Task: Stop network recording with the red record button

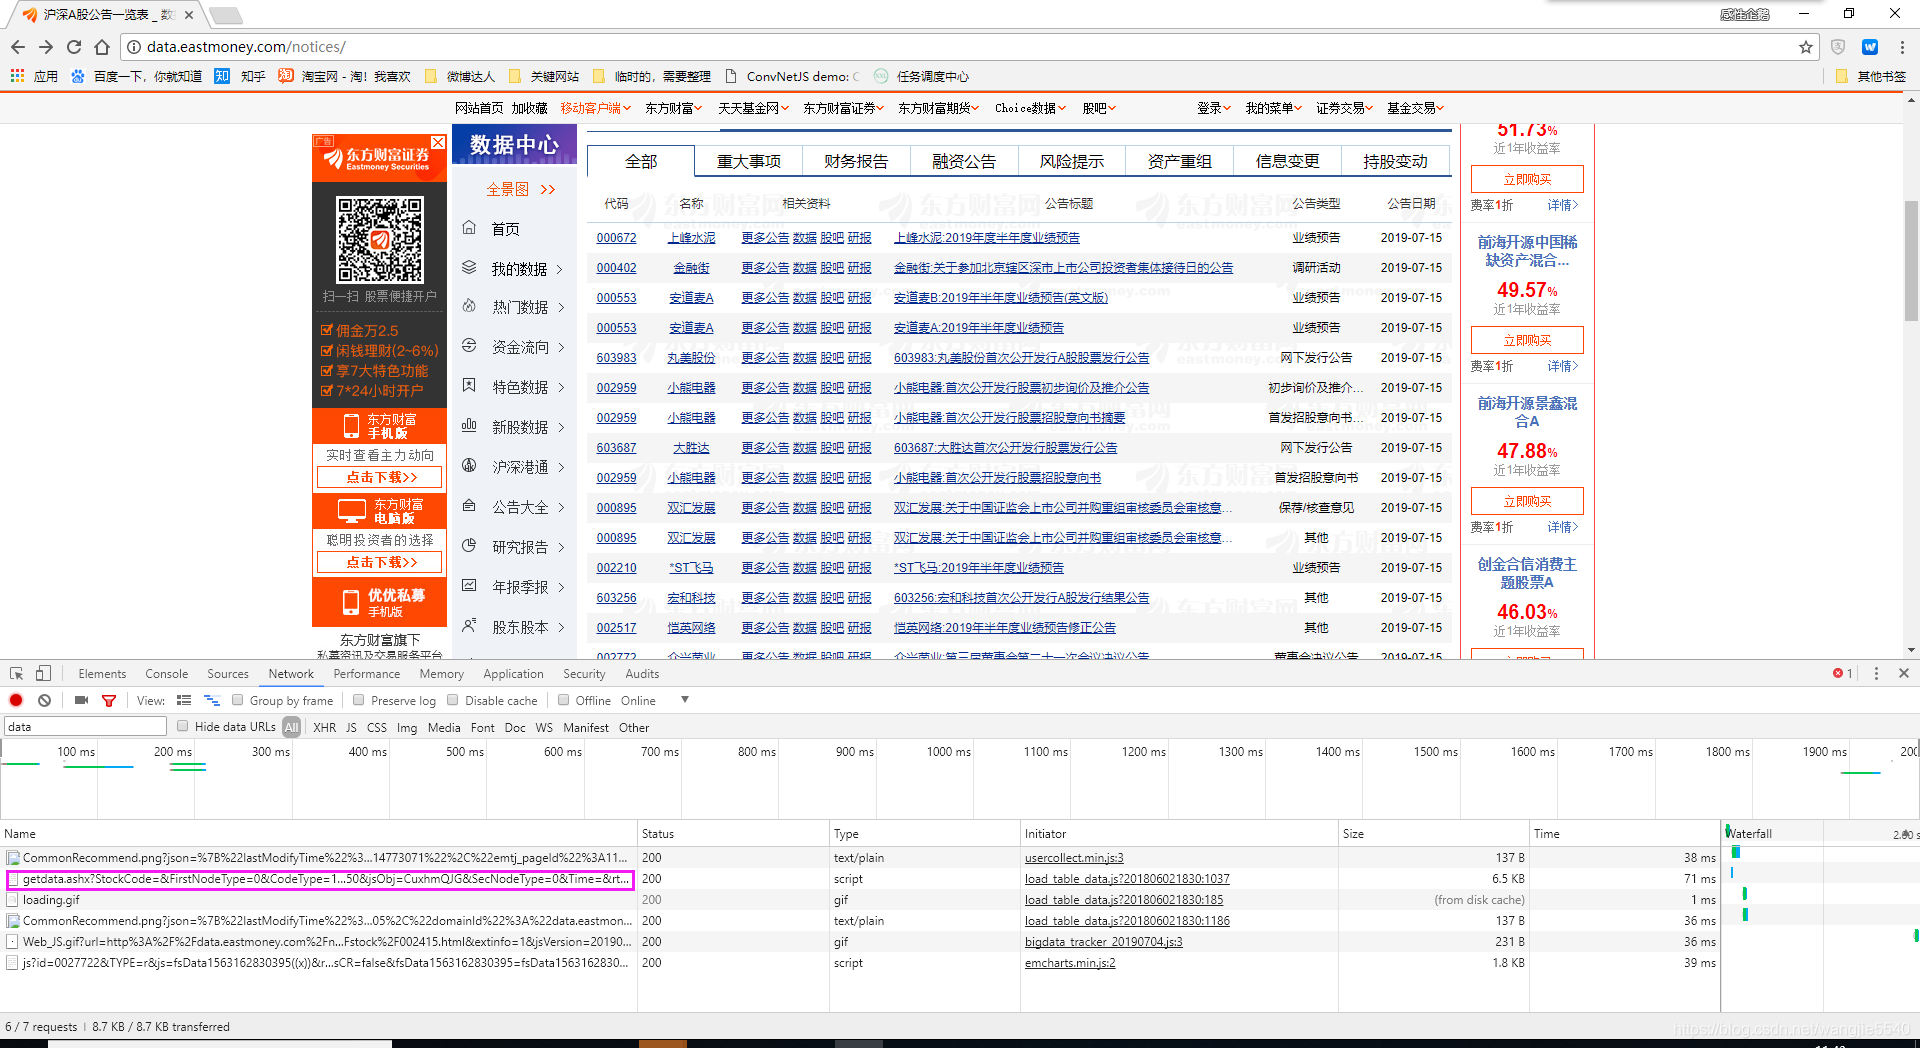Action: 16,700
